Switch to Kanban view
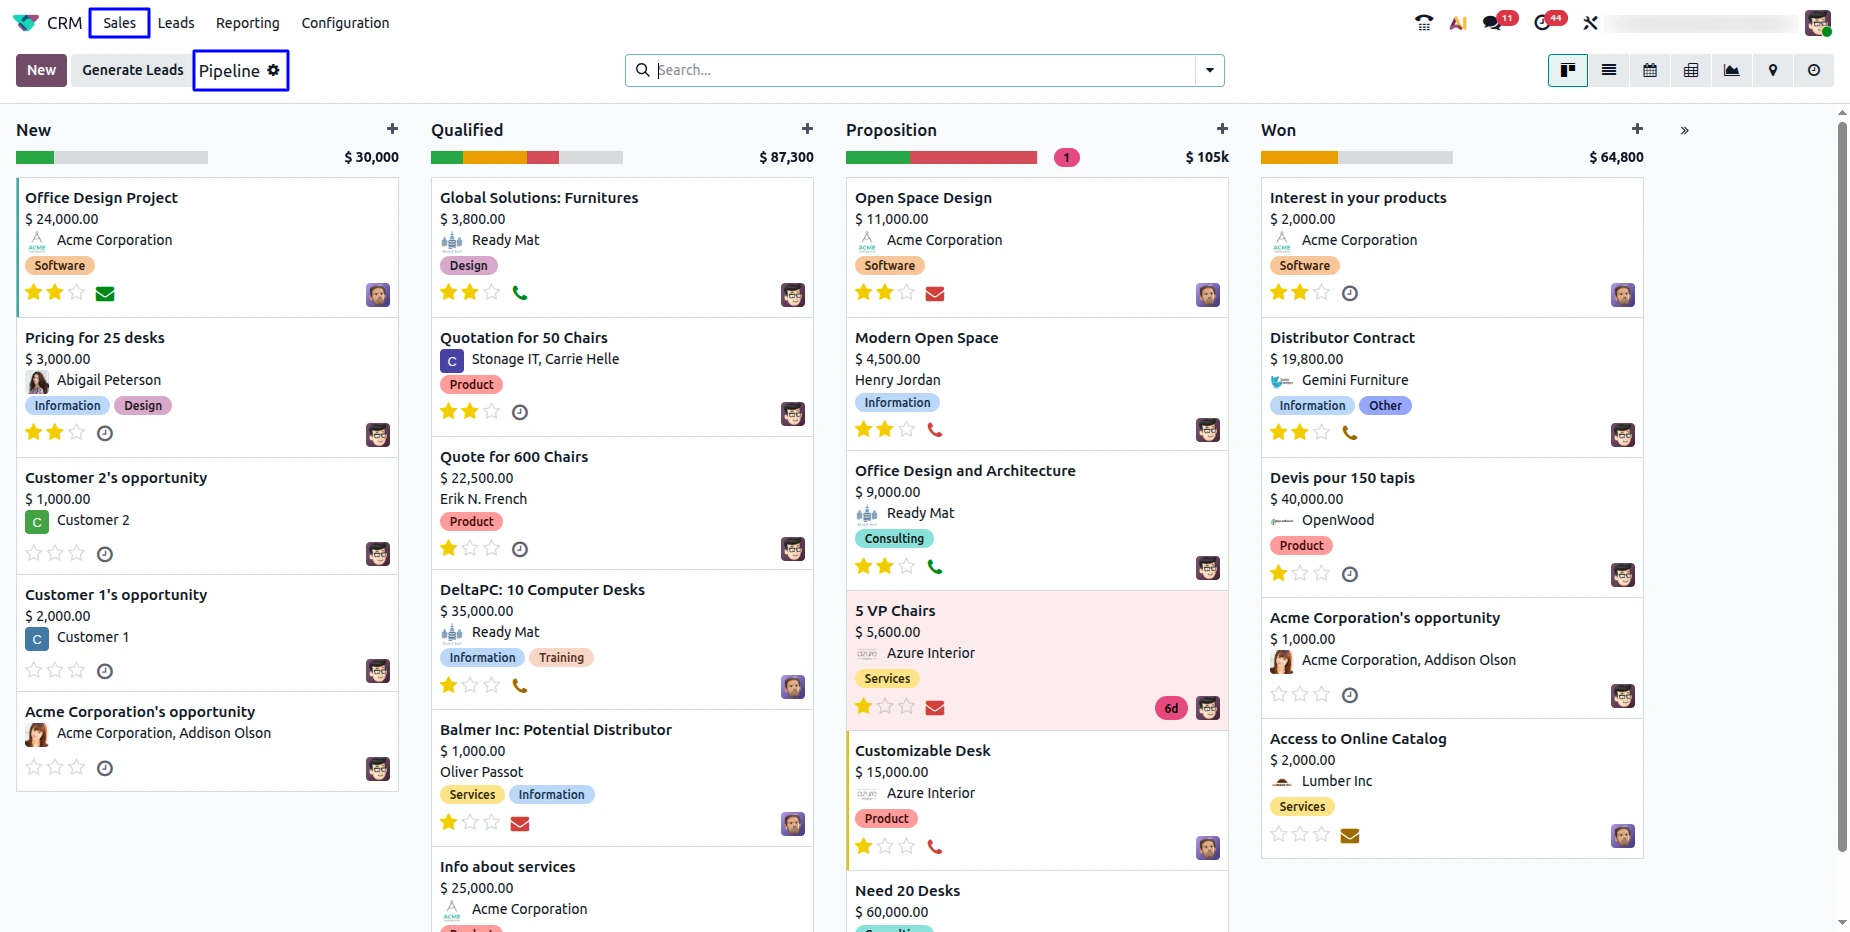The height and width of the screenshot is (932, 1850). pos(1568,70)
